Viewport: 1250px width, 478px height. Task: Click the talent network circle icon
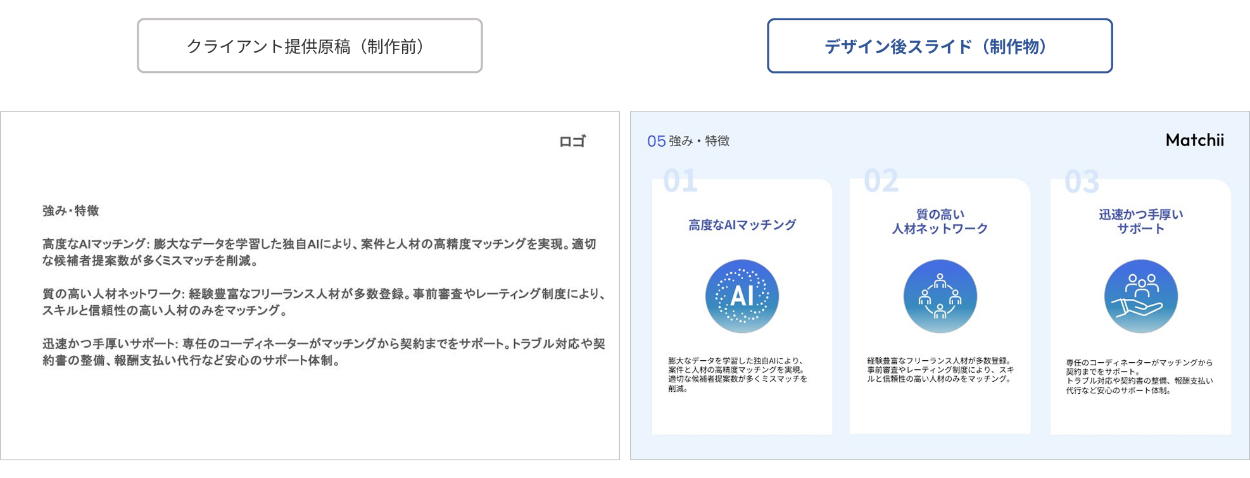940,296
